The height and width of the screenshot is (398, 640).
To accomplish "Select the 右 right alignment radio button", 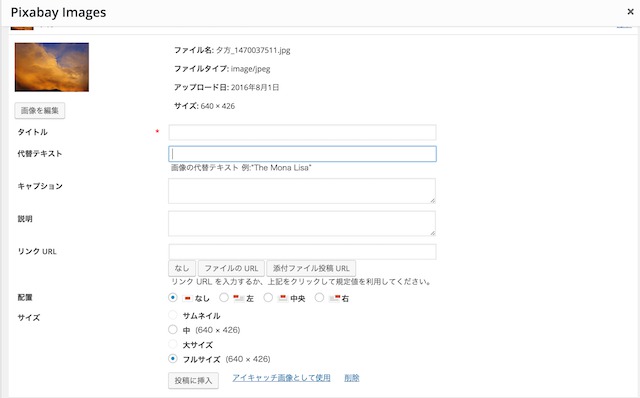I will [x=319, y=298].
